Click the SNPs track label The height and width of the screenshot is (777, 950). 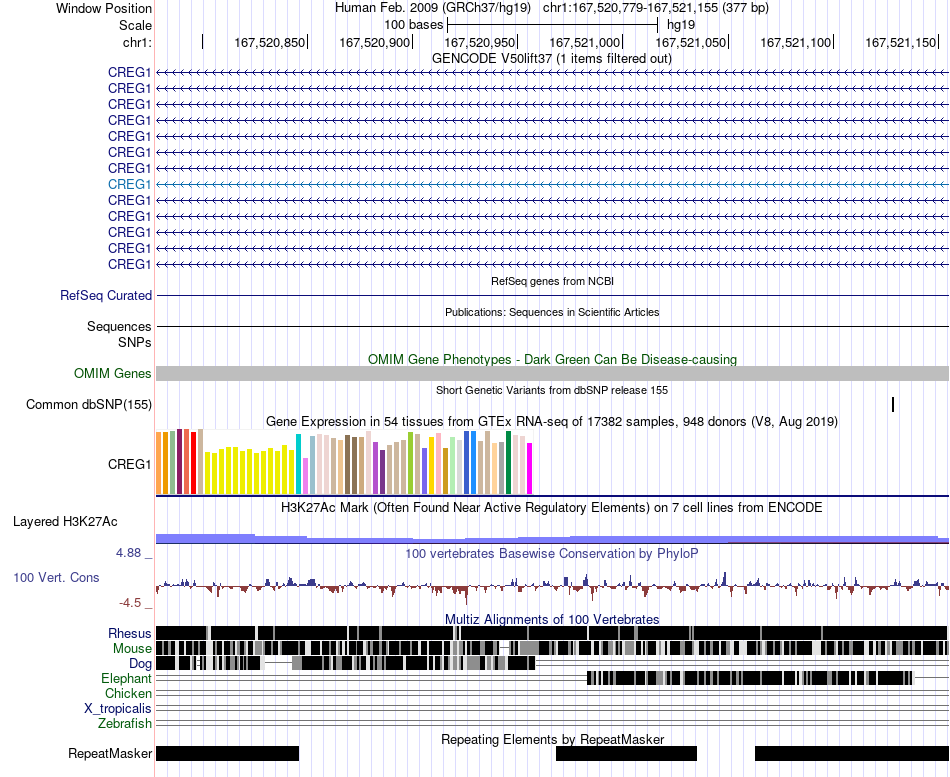135,342
